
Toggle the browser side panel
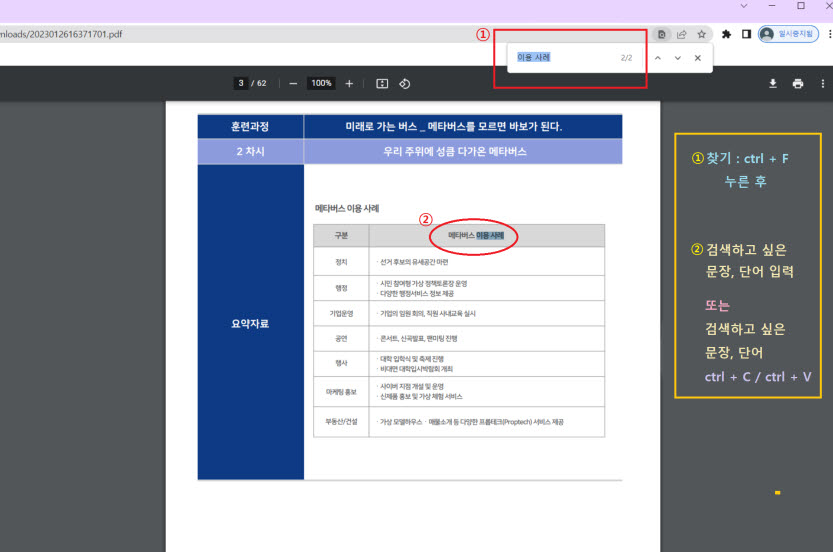tap(746, 34)
